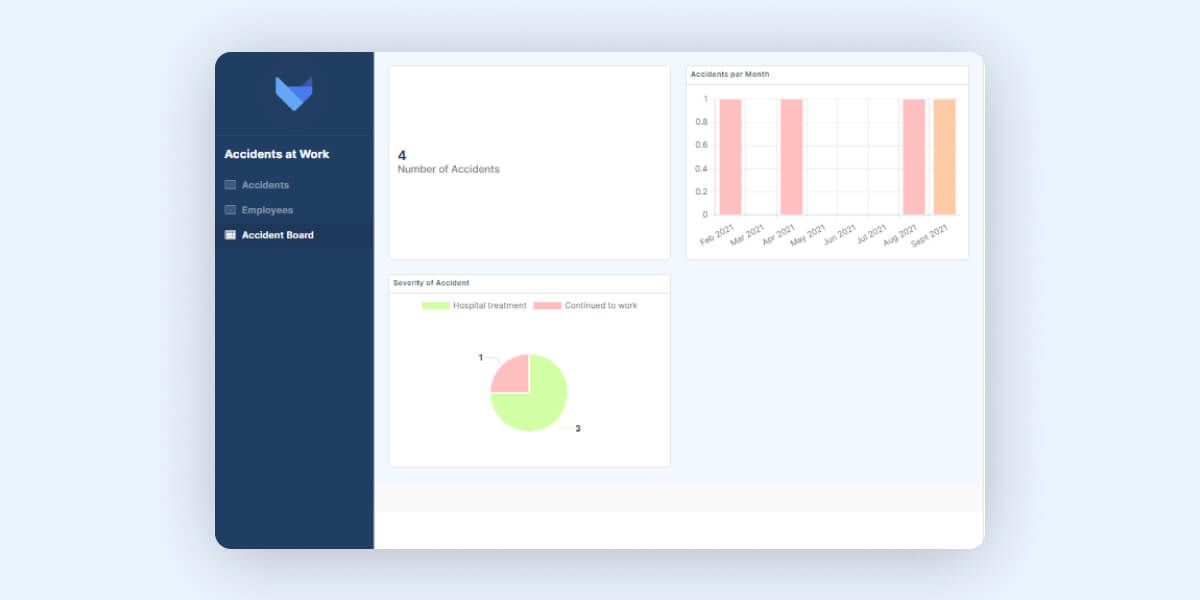1200x600 pixels.
Task: Click the pink pie chart slice
Action: click(512, 375)
